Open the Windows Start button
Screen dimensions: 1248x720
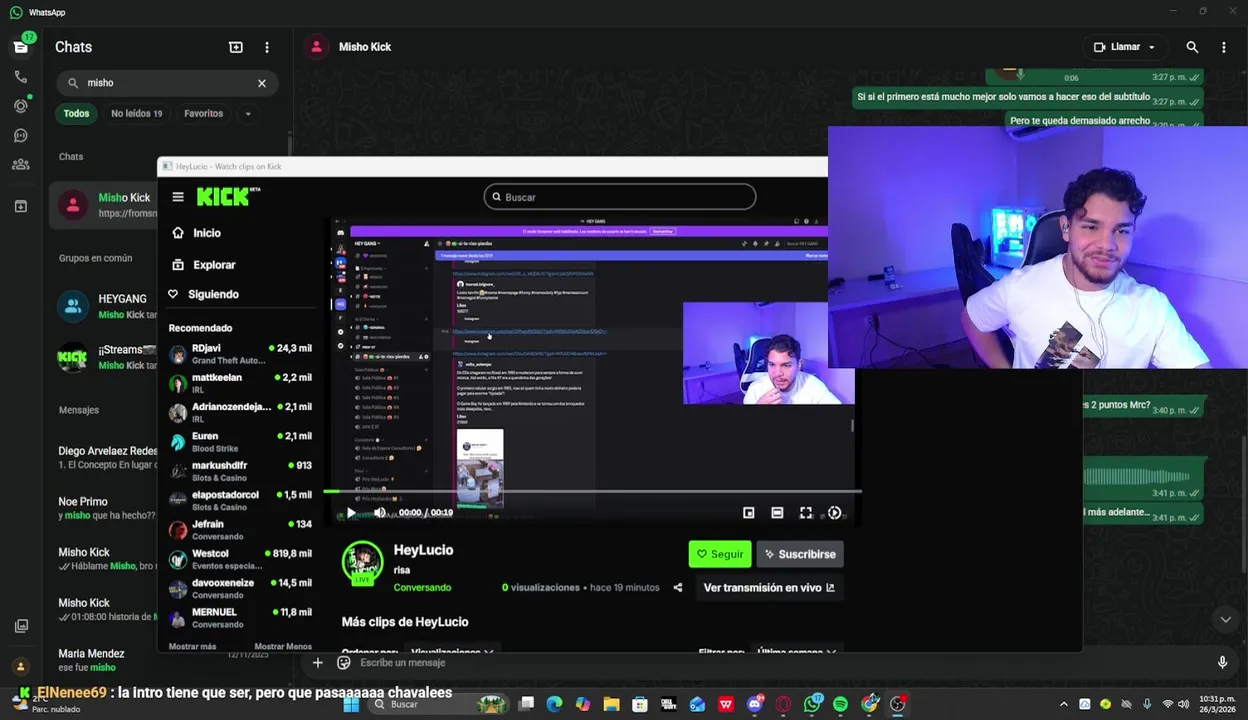pos(351,704)
